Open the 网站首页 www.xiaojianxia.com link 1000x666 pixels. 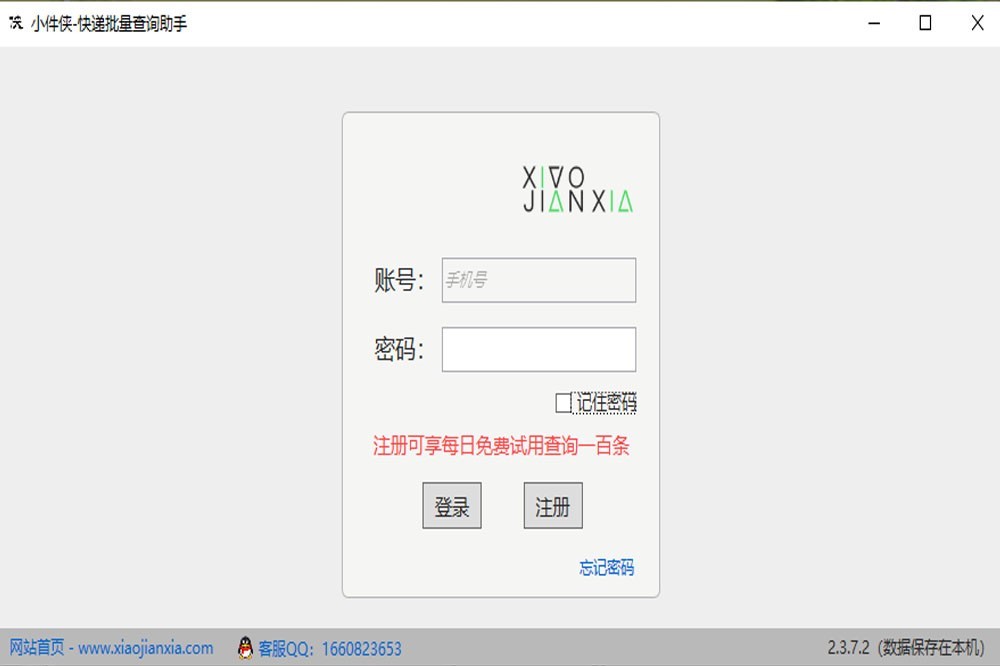coord(111,648)
